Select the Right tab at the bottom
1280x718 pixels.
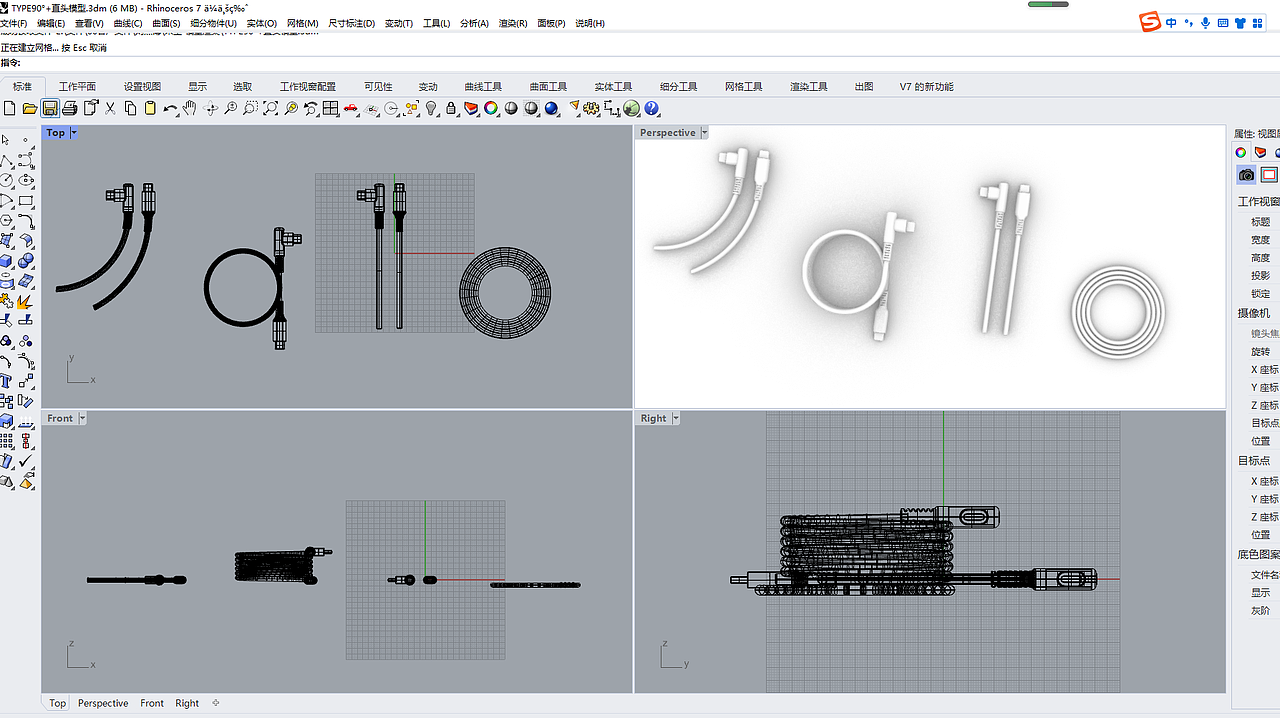(187, 703)
